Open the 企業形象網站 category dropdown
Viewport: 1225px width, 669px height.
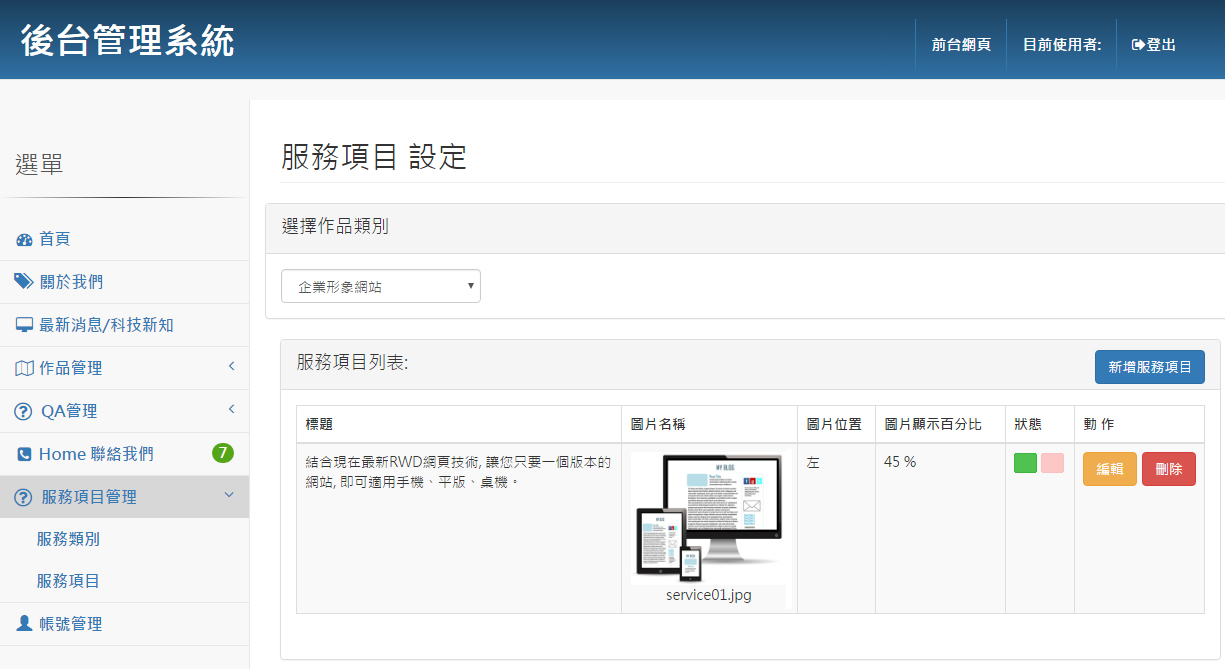click(x=381, y=286)
